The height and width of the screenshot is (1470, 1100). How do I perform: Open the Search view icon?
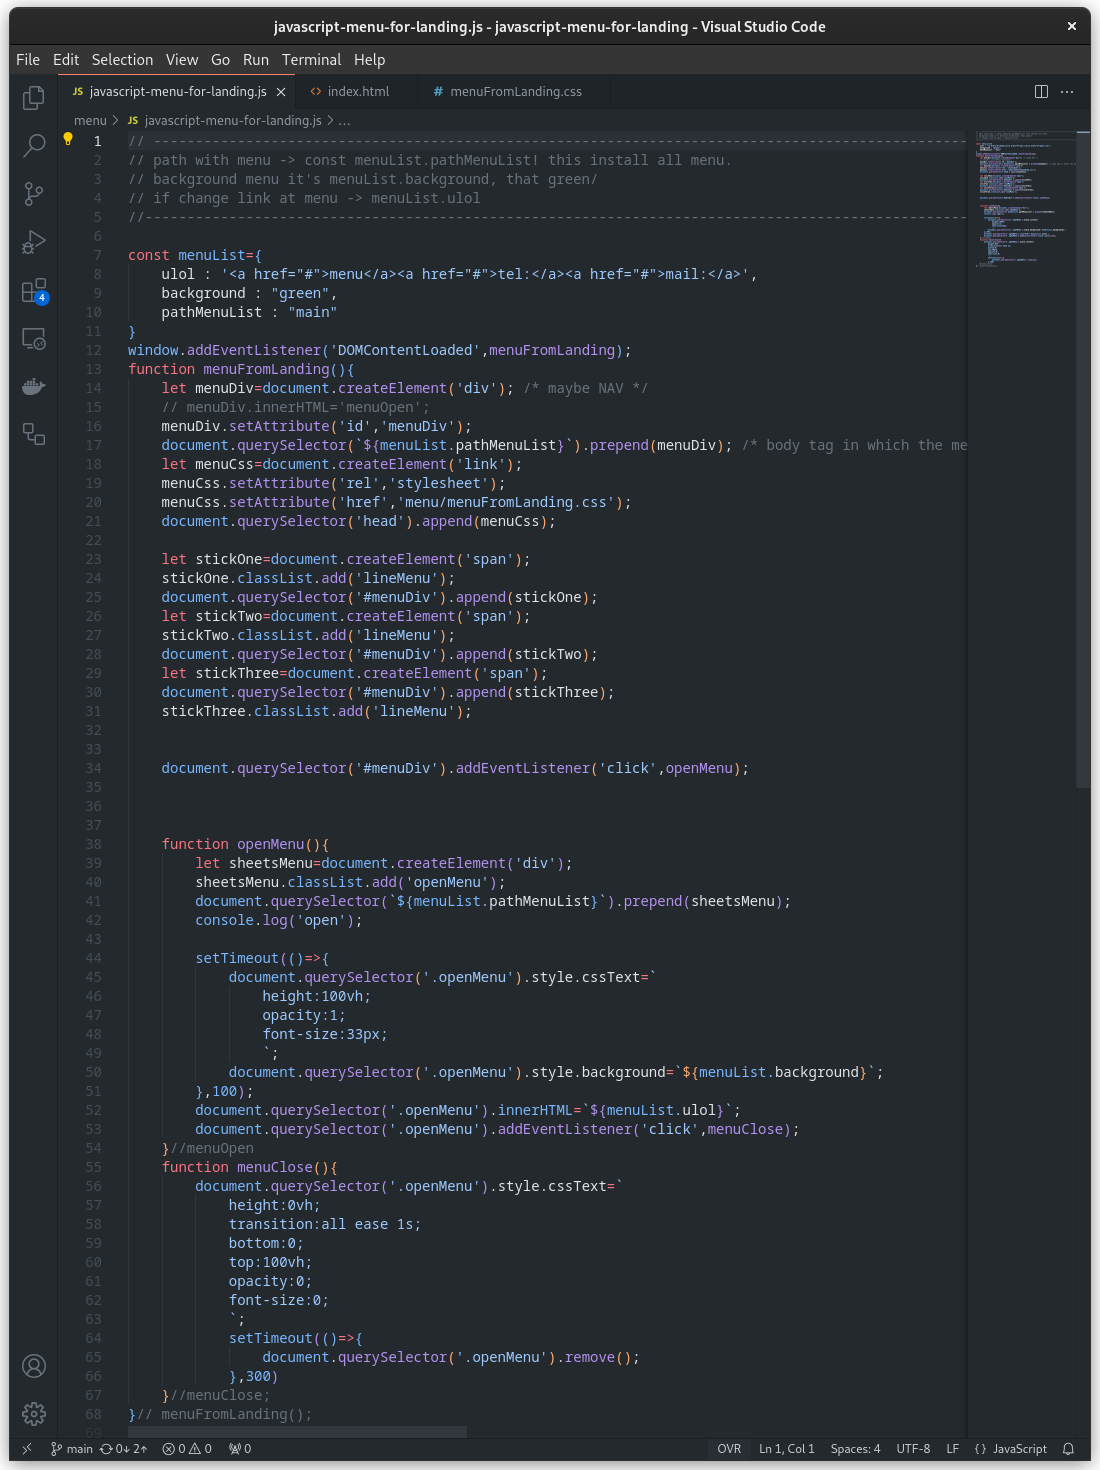[x=34, y=146]
